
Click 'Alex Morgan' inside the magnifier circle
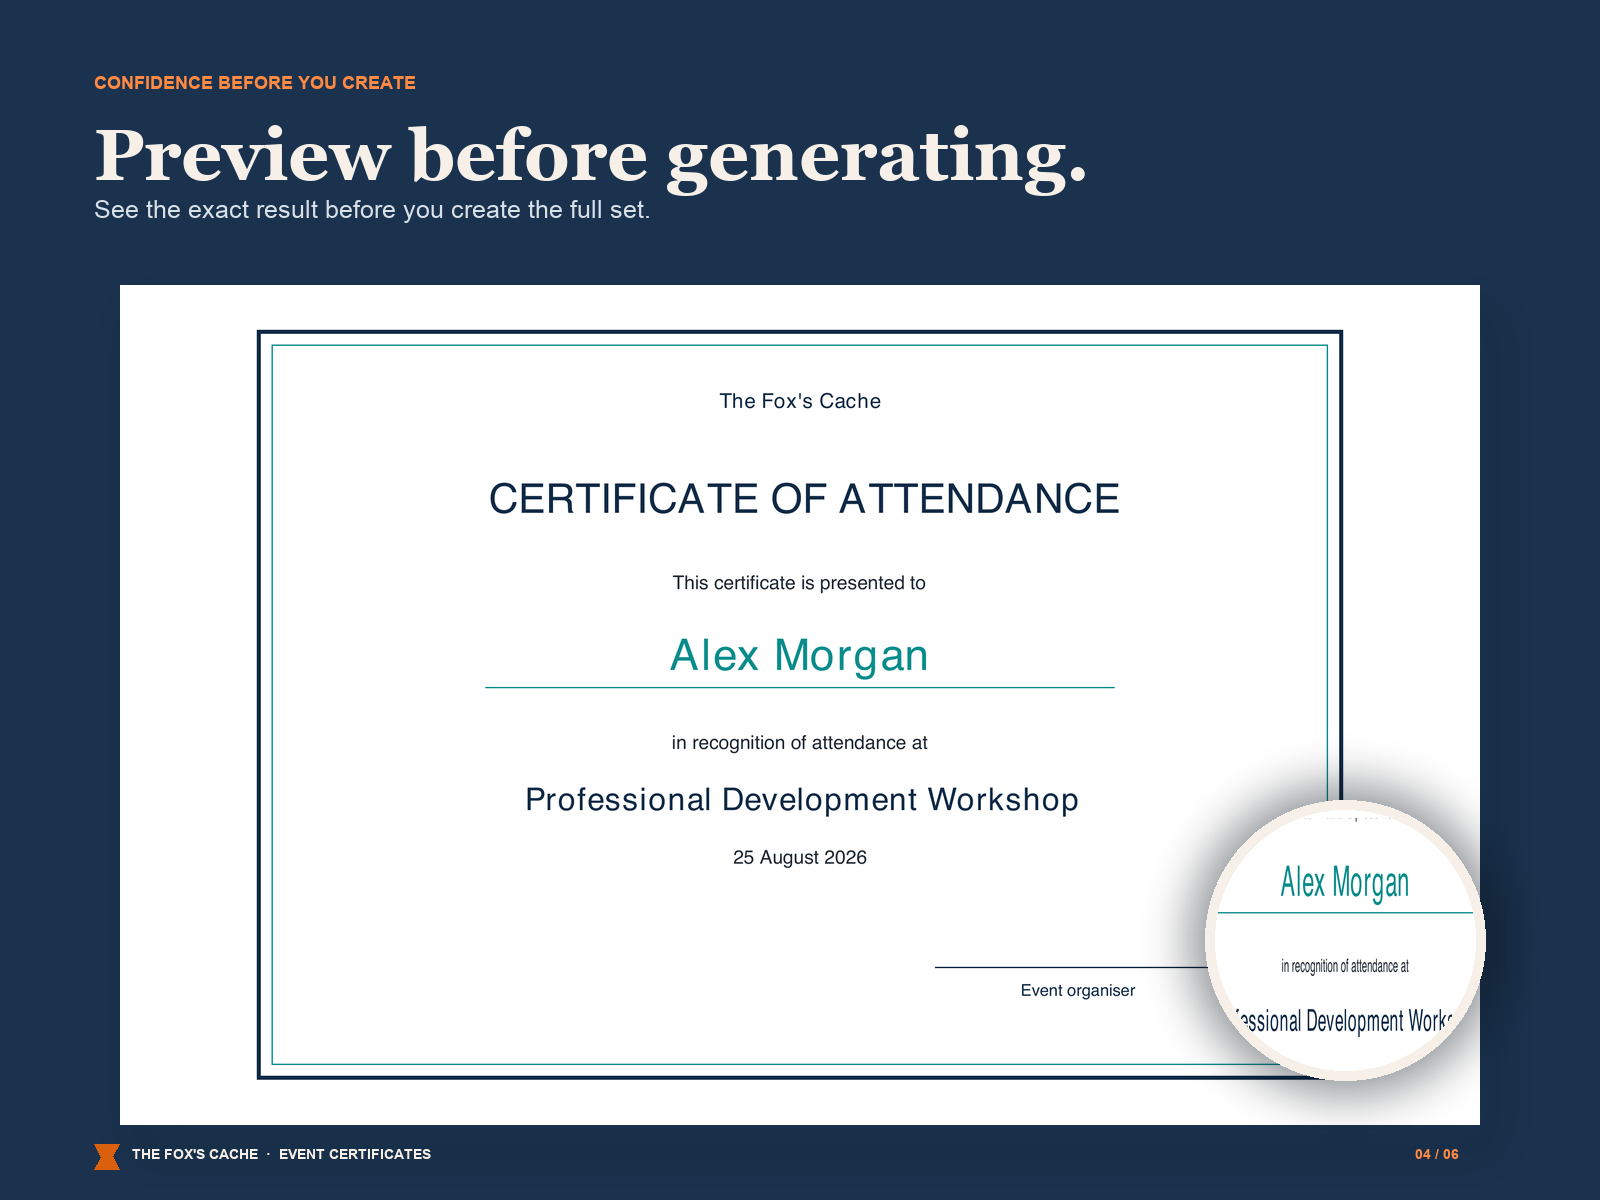pyautogui.click(x=1345, y=884)
